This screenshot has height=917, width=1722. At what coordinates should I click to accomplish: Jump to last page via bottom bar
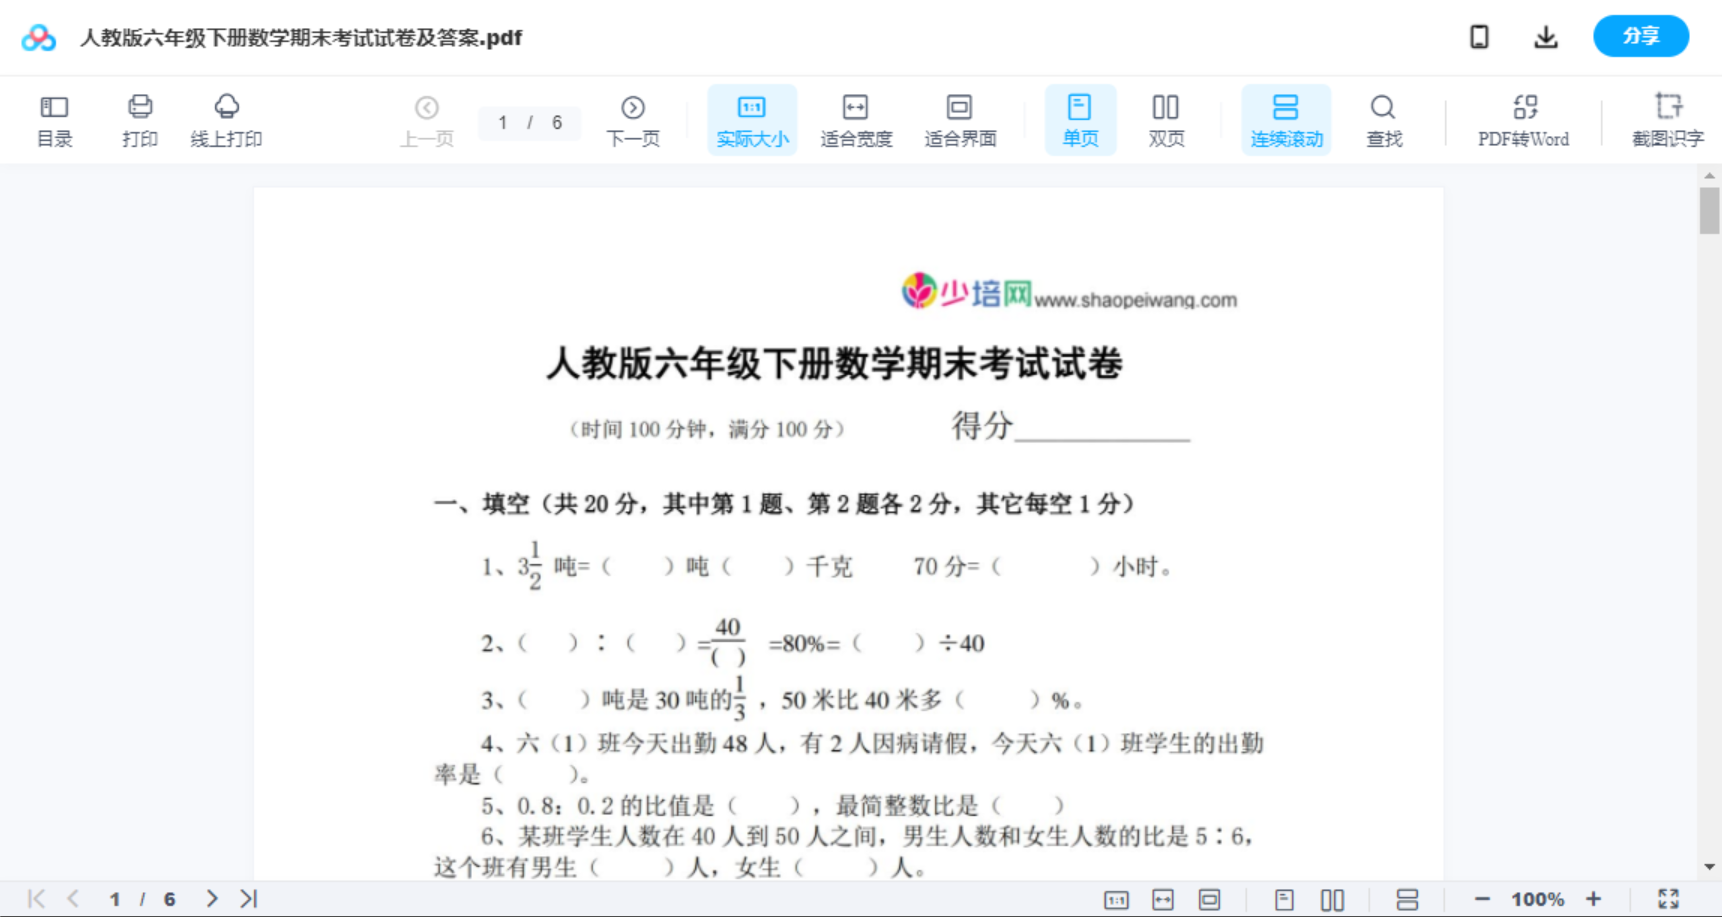click(247, 898)
